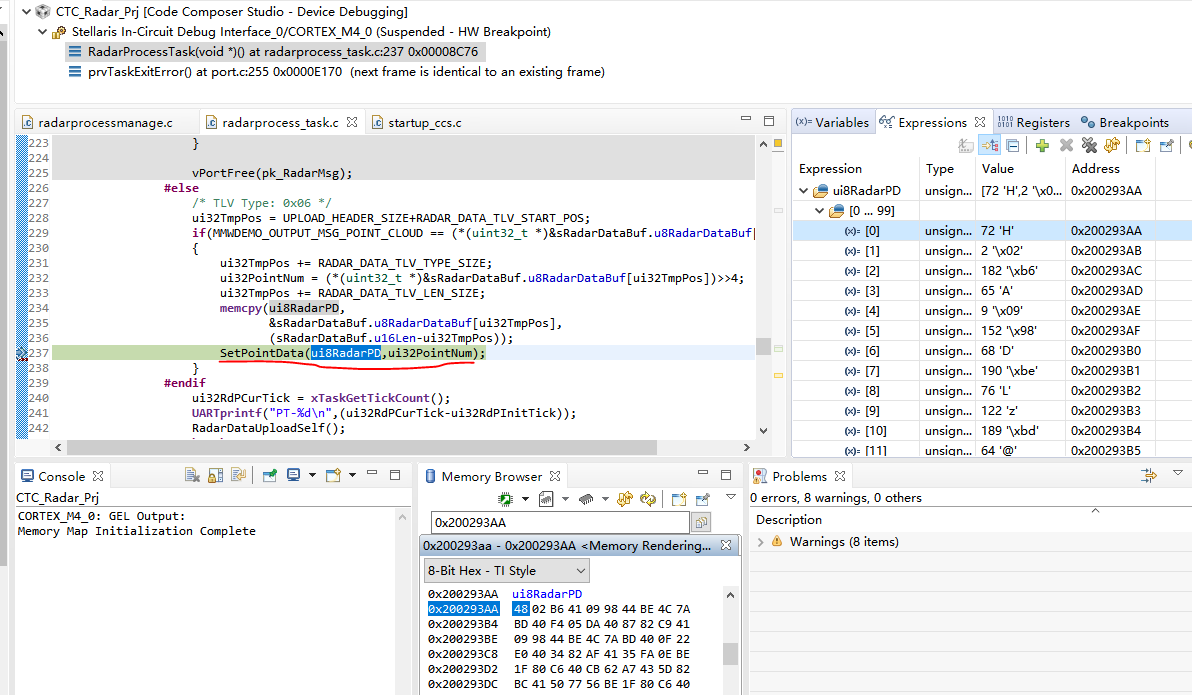The height and width of the screenshot is (695, 1192).
Task: Click Go button beside memory address field
Action: click(701, 522)
